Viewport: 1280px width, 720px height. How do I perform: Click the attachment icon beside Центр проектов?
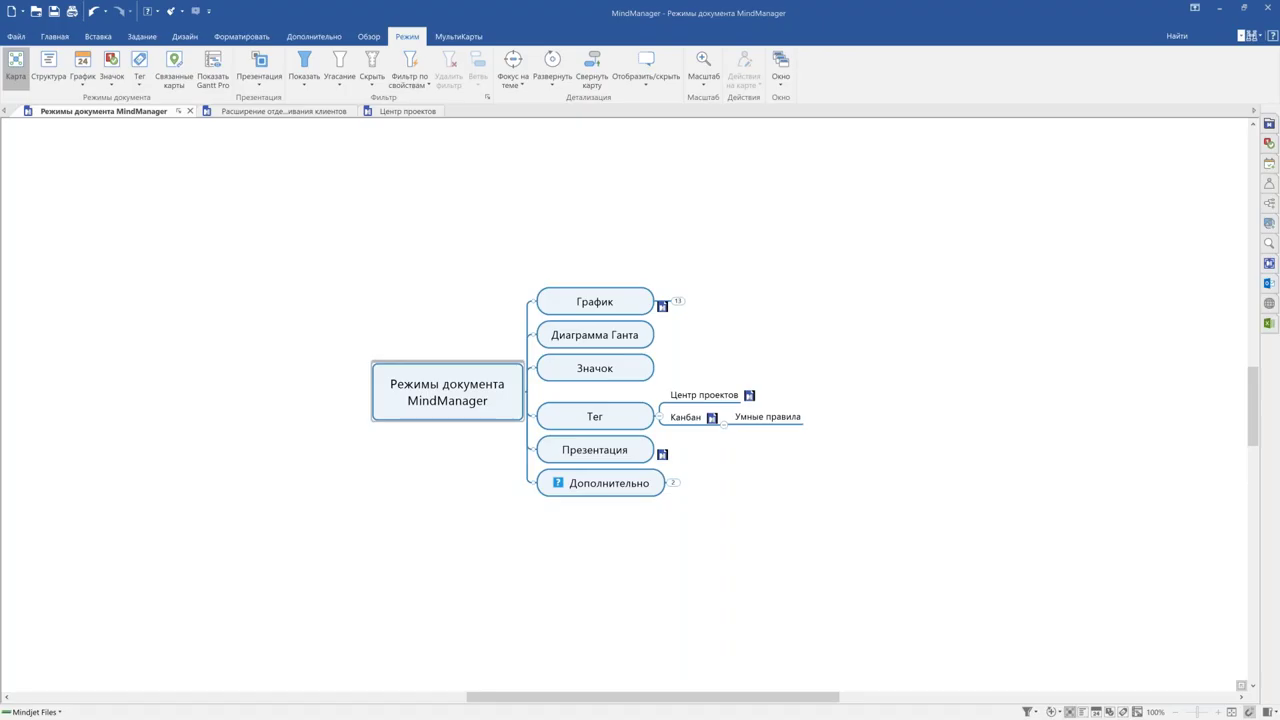pos(749,396)
